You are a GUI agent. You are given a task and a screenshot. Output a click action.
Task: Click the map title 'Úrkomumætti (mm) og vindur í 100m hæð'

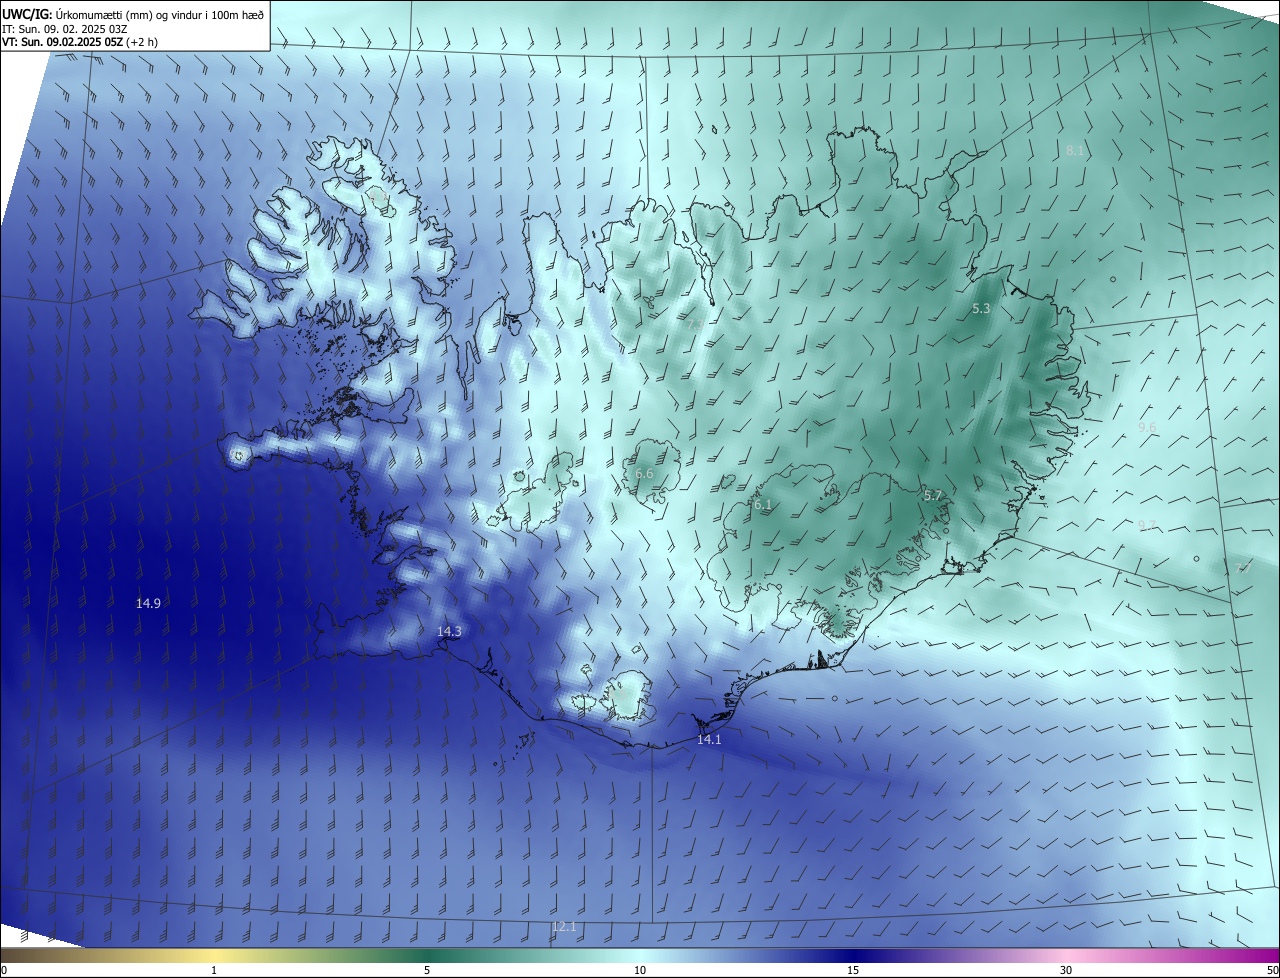[160, 13]
